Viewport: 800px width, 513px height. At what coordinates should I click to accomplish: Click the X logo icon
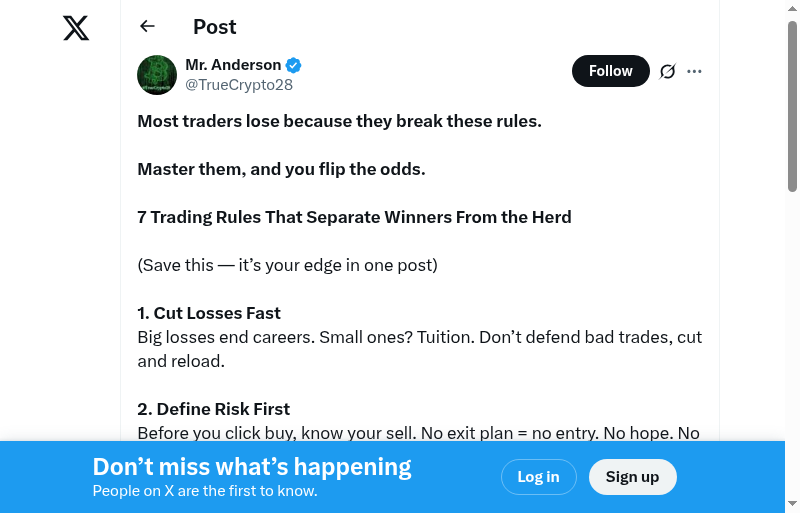pos(76,29)
